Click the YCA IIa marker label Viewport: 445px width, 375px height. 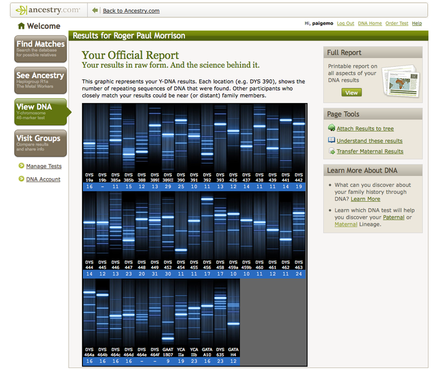point(181,352)
